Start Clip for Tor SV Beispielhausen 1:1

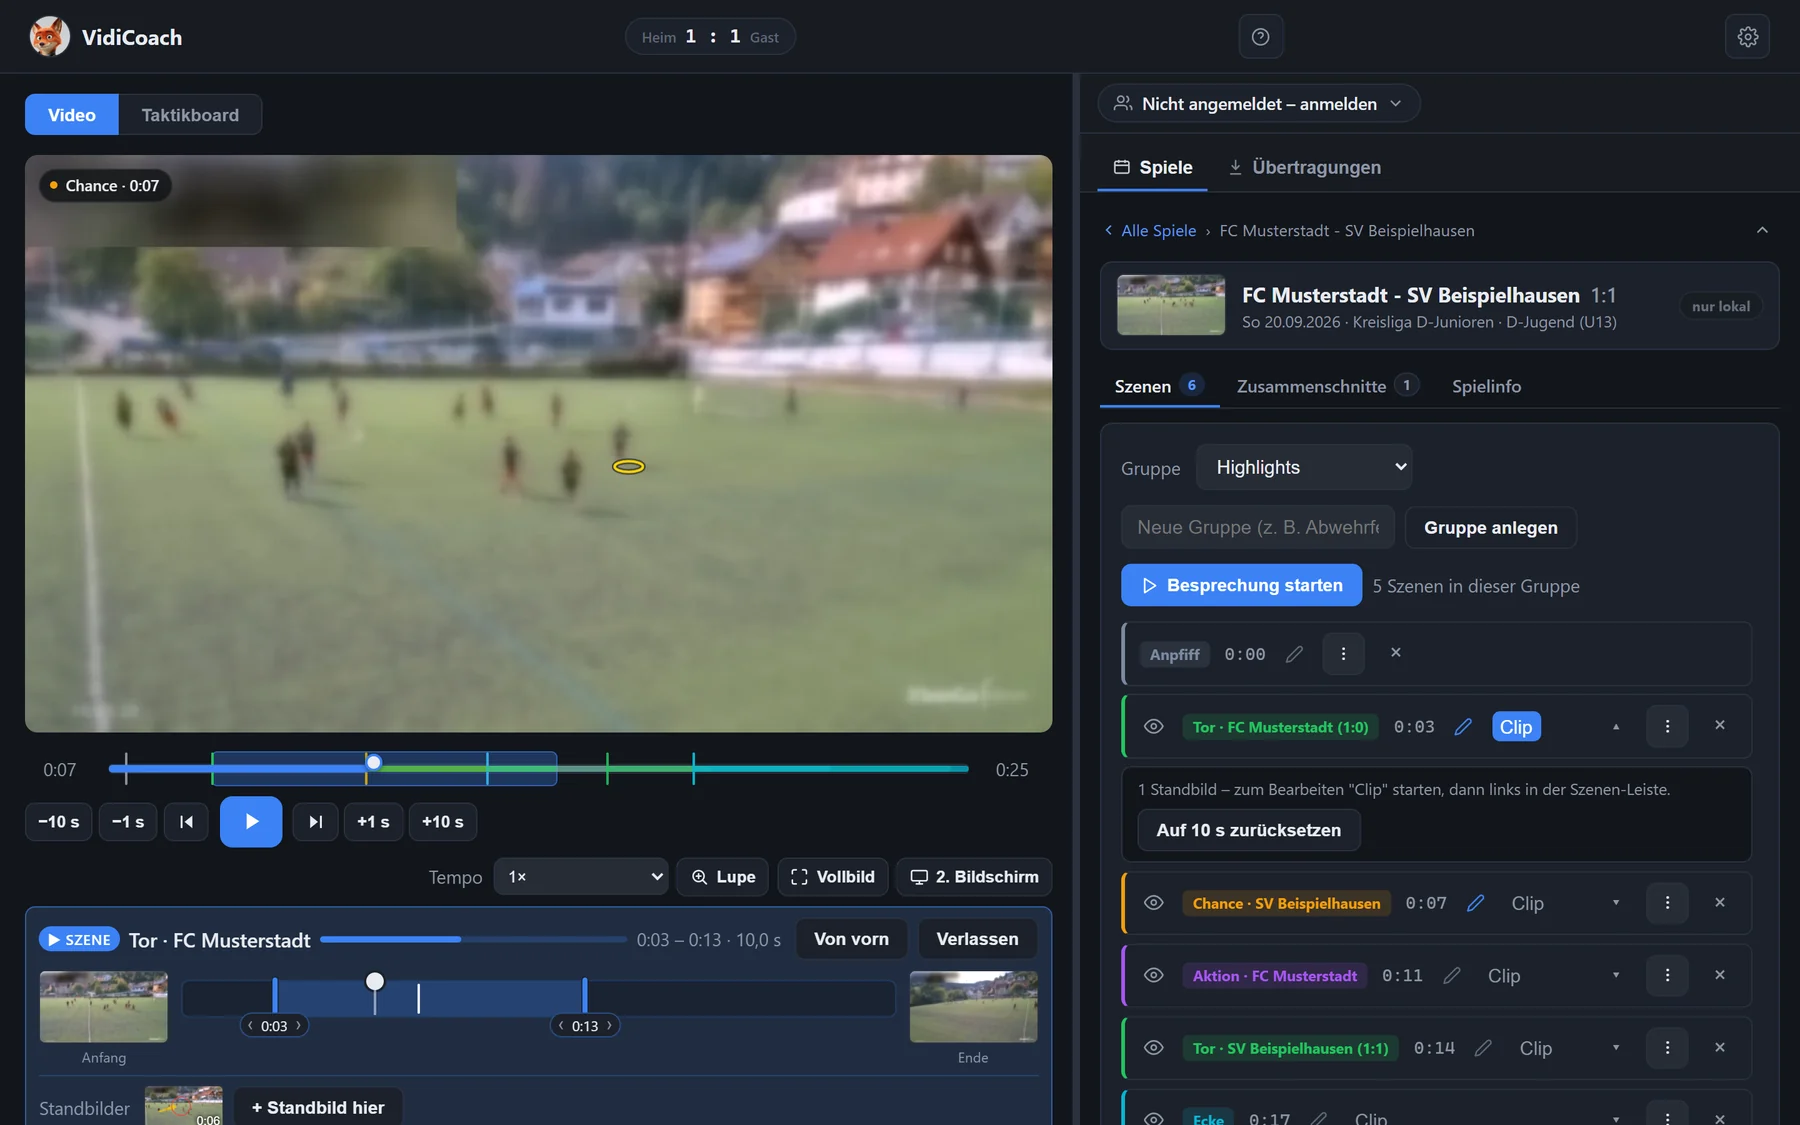(x=1536, y=1048)
